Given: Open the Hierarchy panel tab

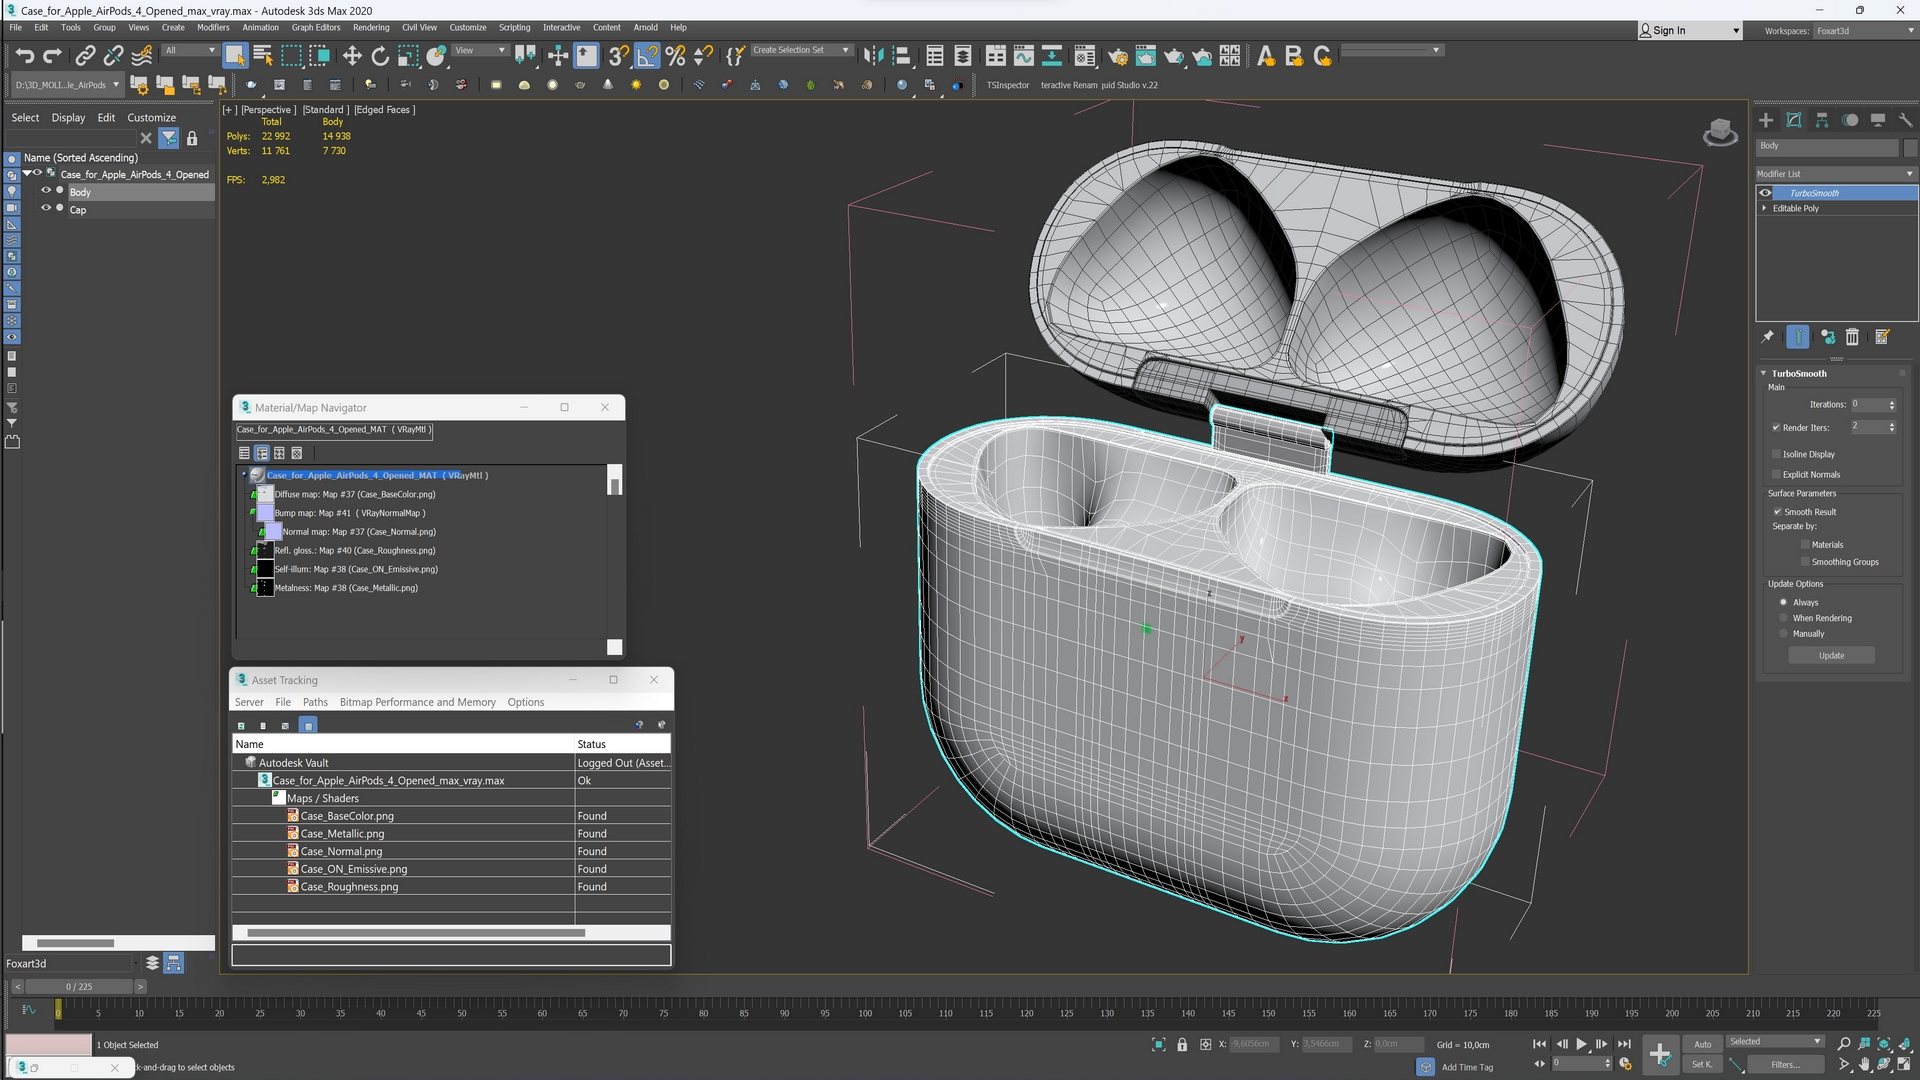Looking at the screenshot, I should (x=1822, y=120).
